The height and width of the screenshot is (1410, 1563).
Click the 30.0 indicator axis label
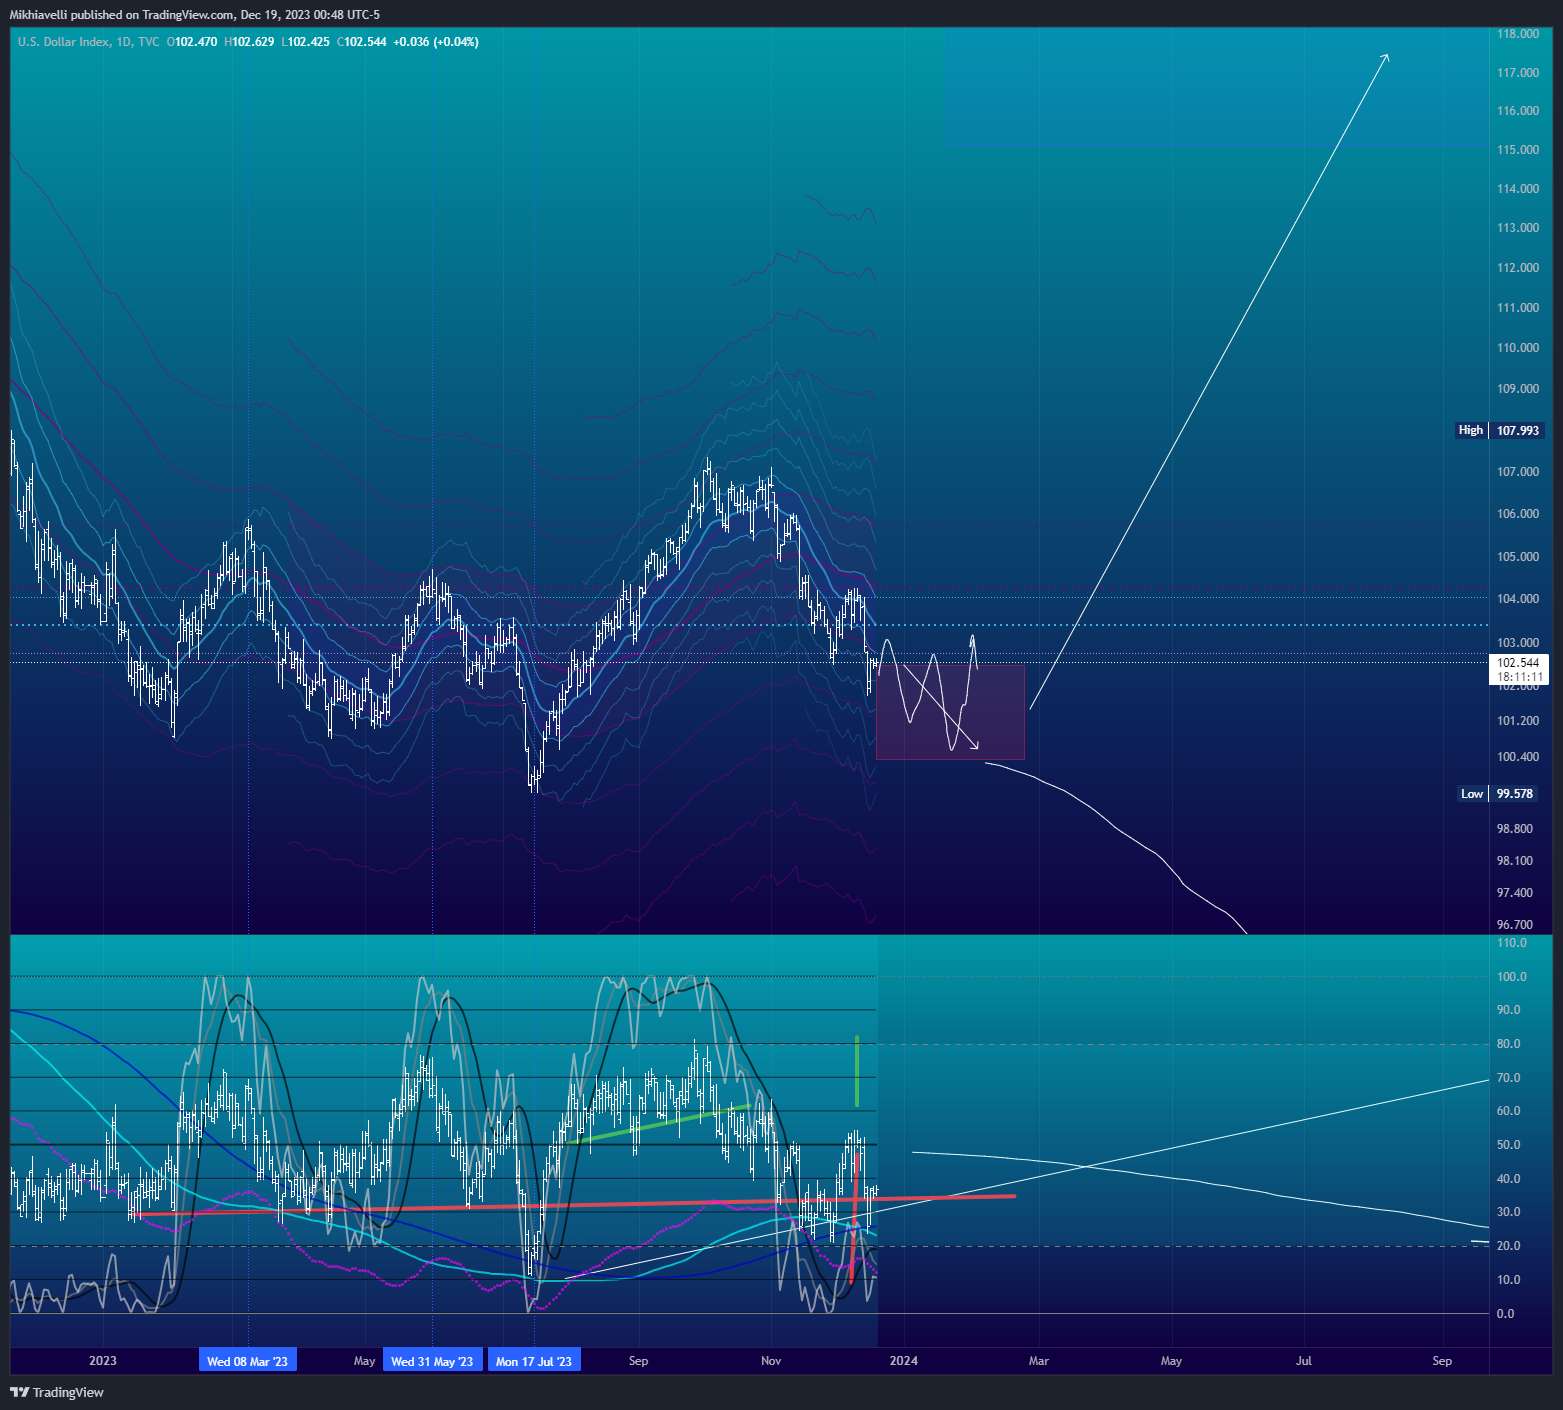click(1508, 1212)
